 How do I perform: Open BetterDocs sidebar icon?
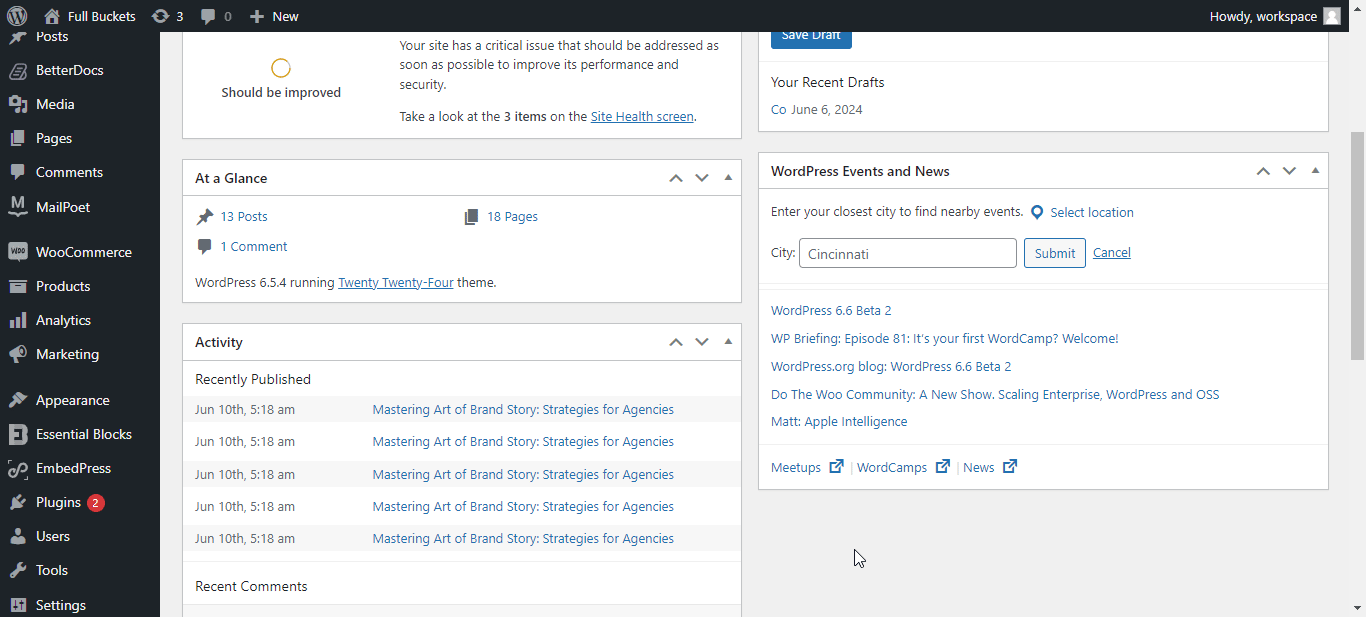tap(18, 70)
